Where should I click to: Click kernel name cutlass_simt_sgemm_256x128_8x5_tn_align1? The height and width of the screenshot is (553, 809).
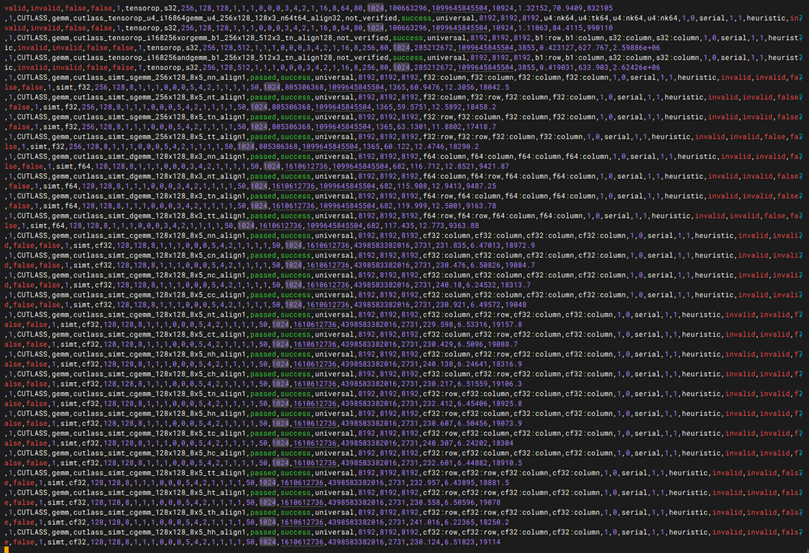(x=161, y=117)
